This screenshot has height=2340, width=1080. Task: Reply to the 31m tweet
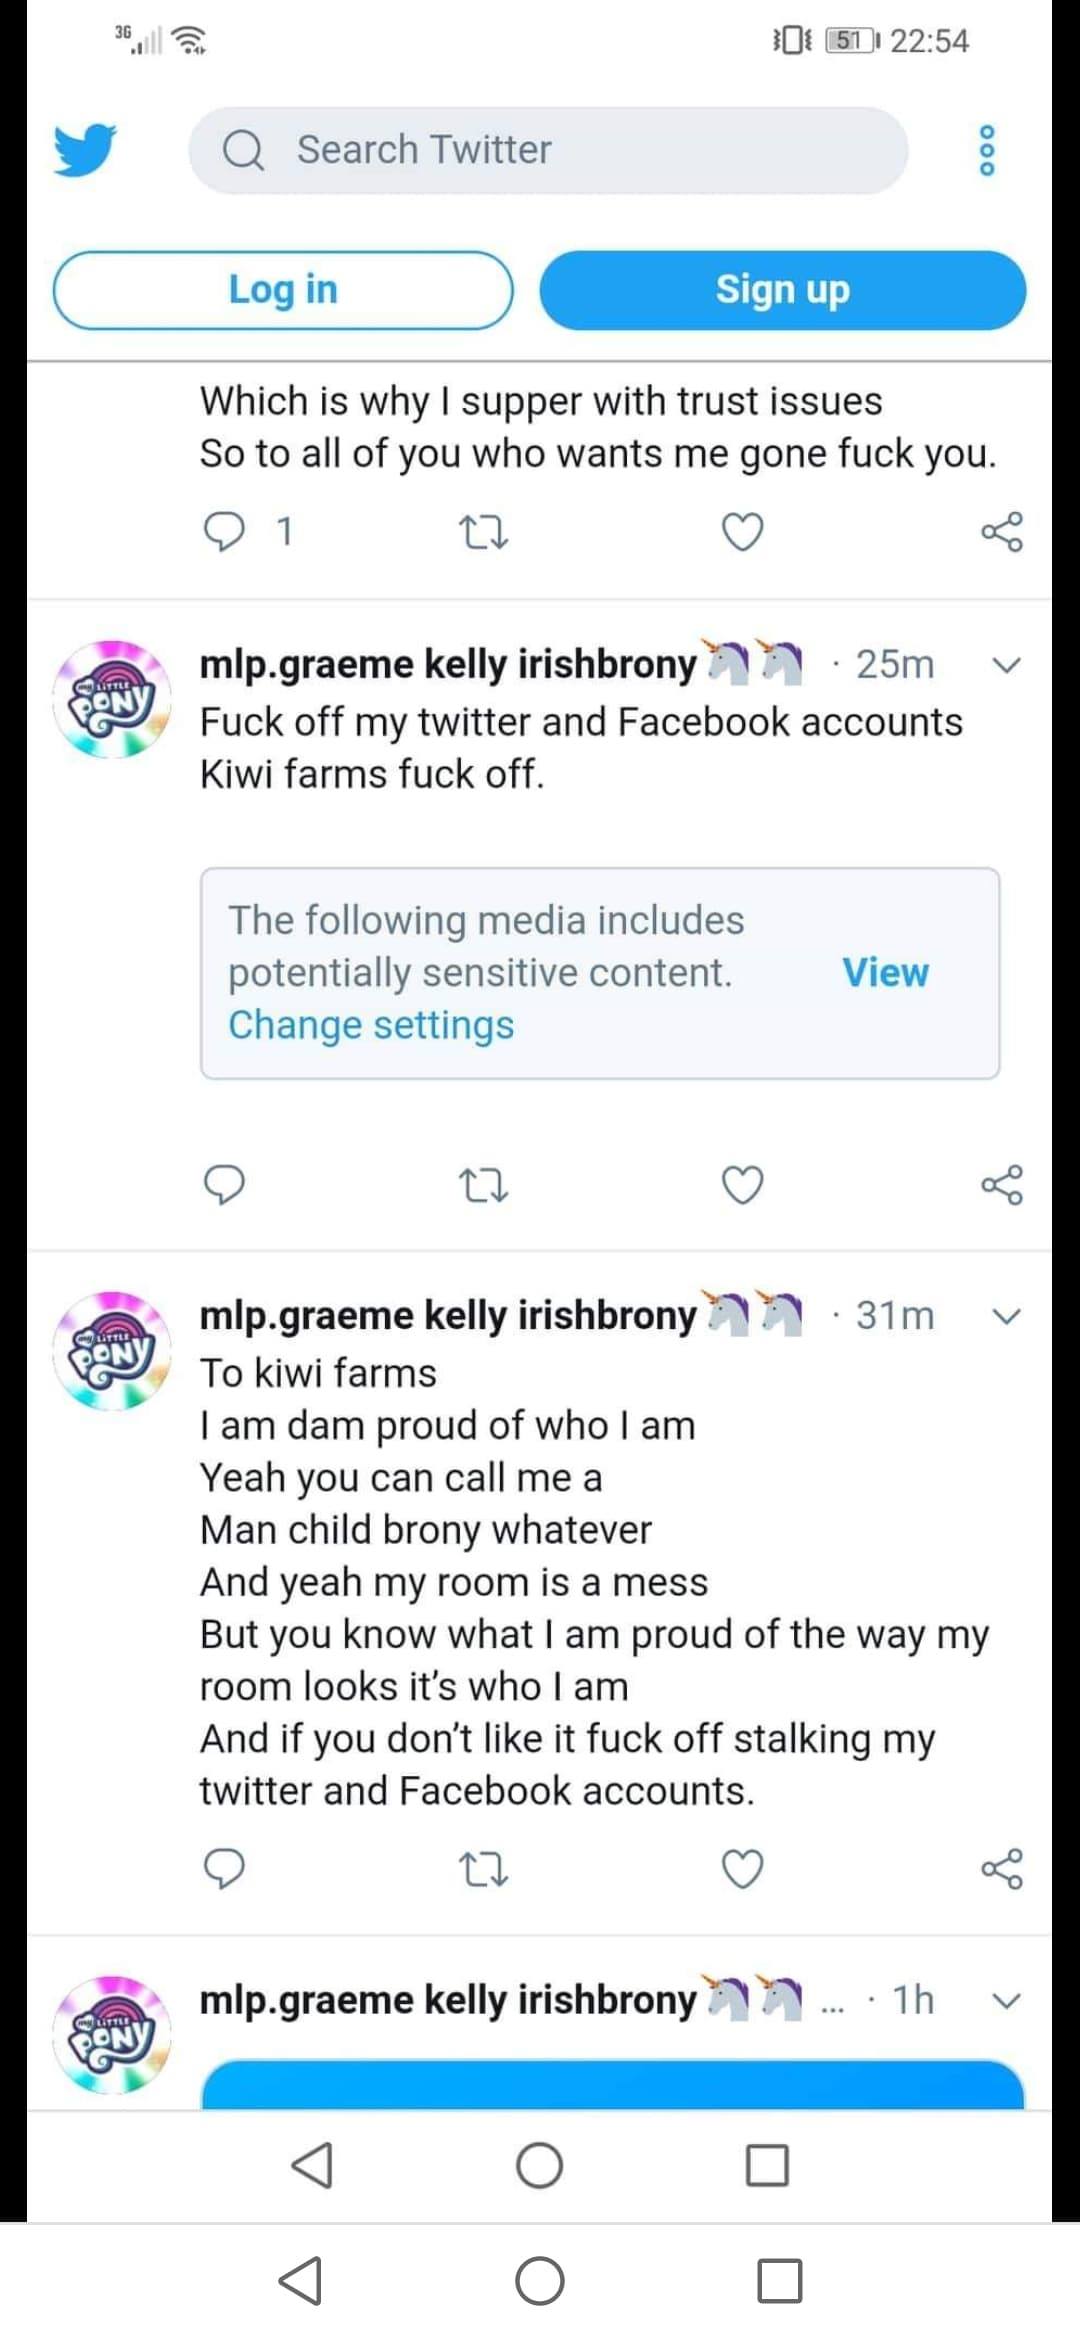click(x=224, y=1868)
